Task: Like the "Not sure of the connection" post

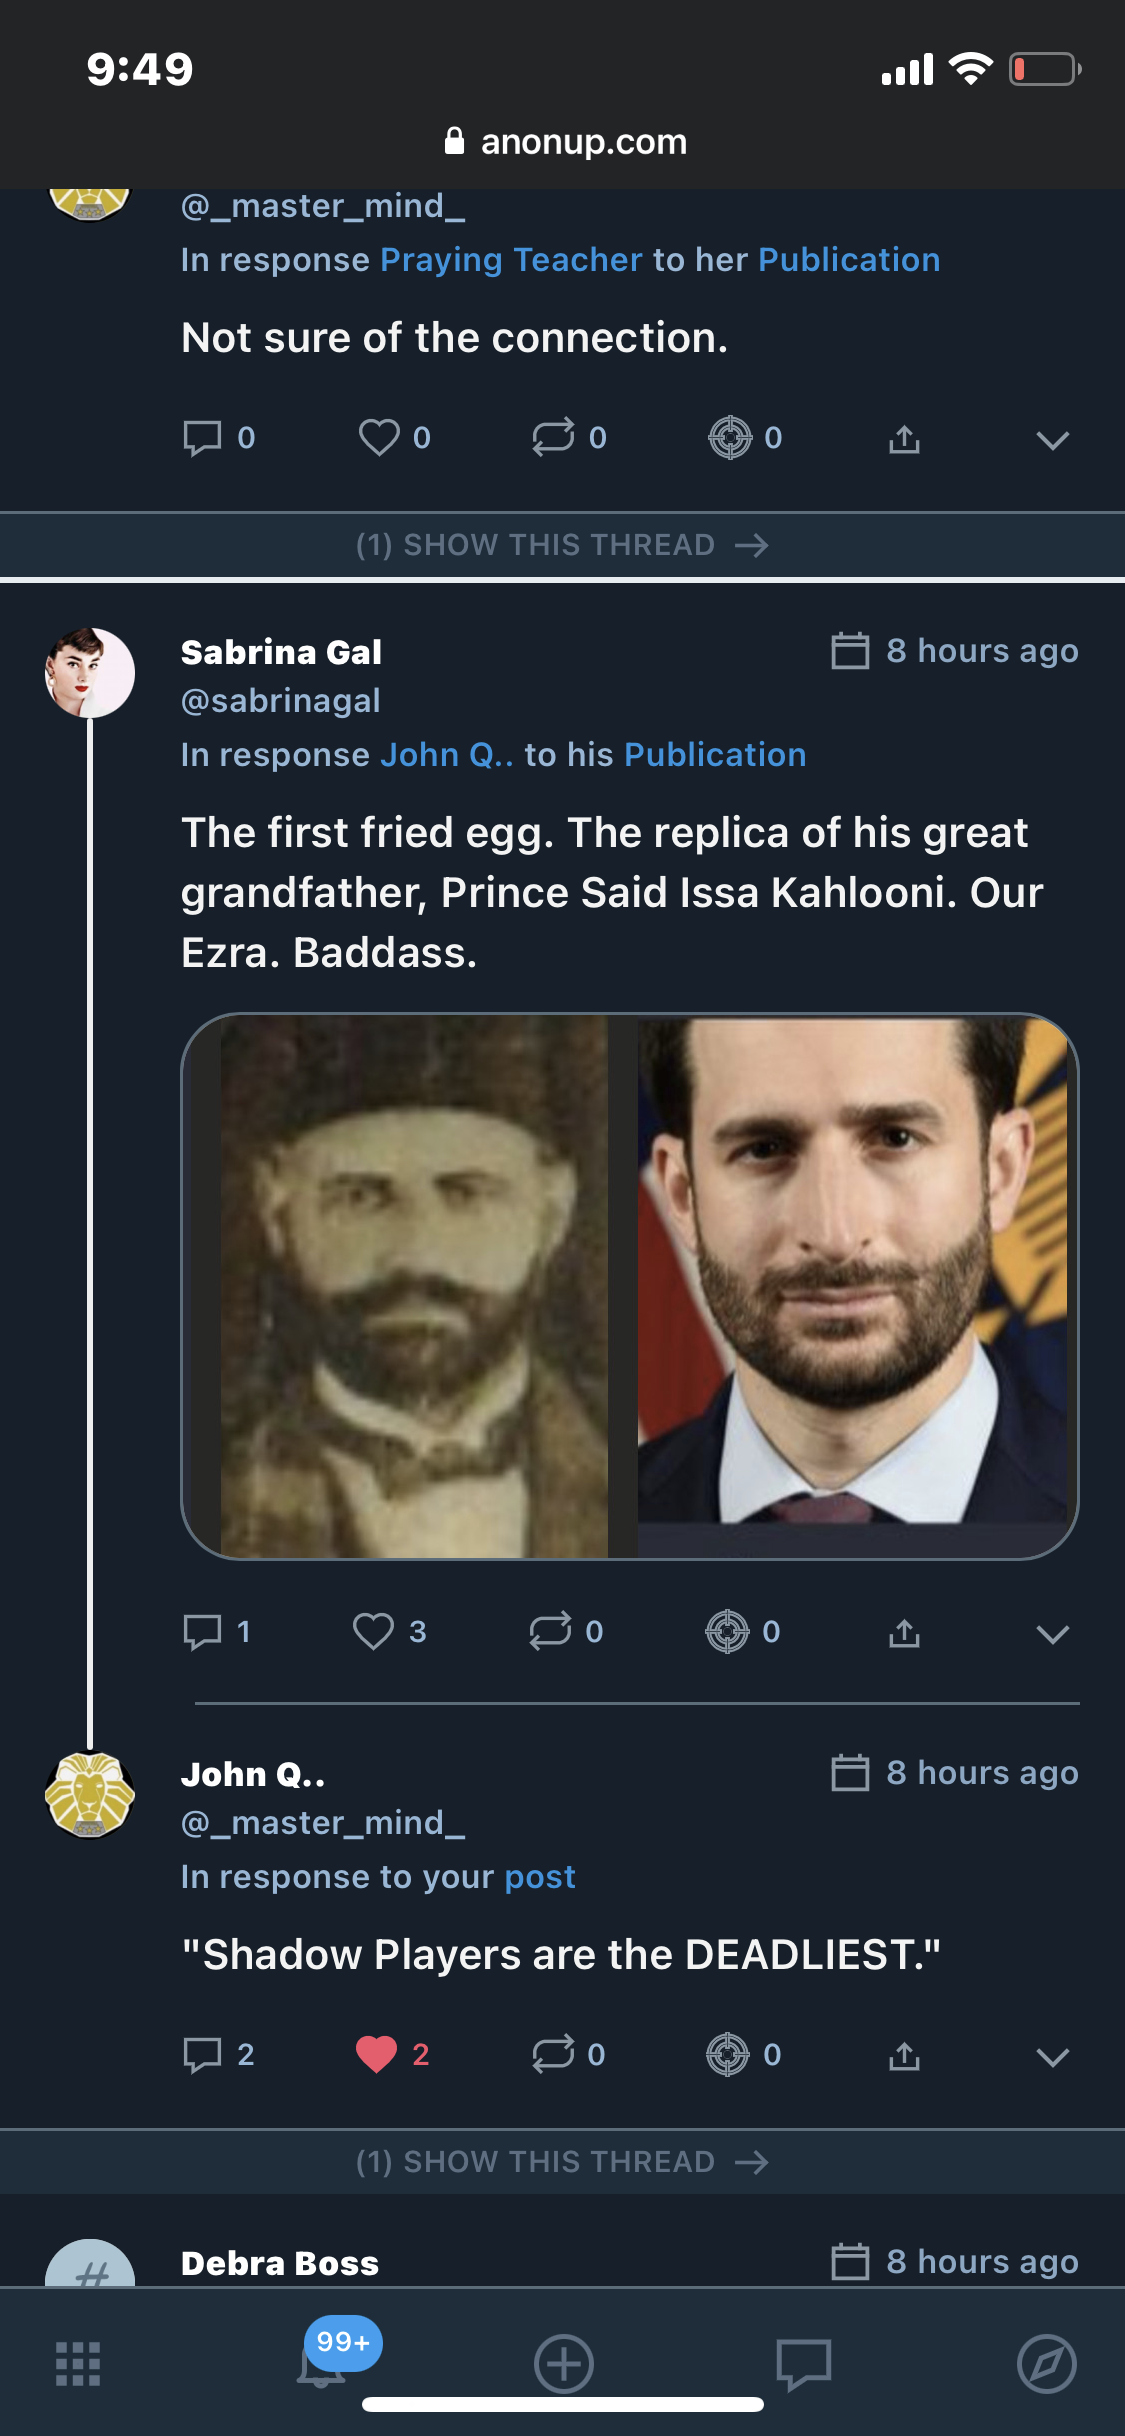Action: (379, 437)
